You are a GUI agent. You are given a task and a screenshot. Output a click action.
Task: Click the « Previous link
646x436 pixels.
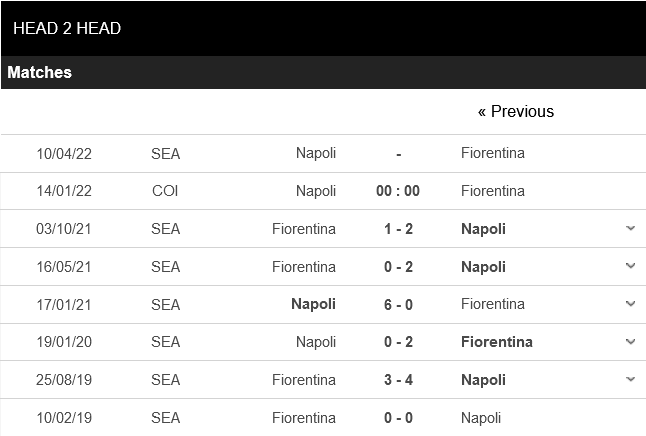515,111
